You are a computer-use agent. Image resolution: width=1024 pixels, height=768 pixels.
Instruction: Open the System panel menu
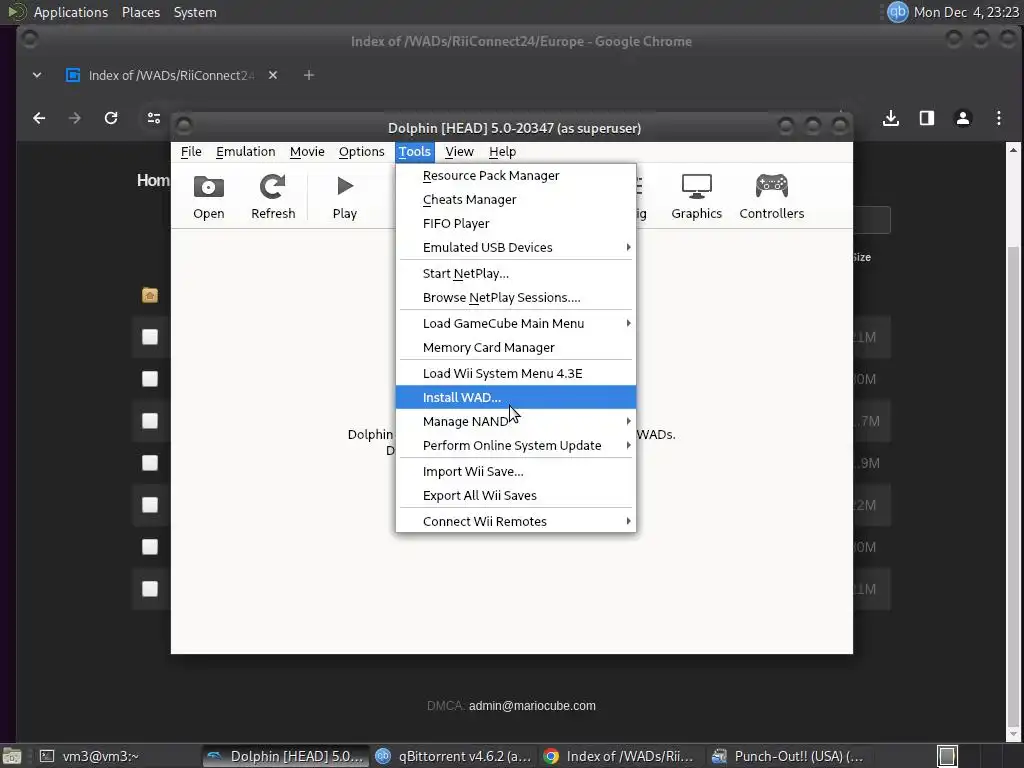pyautogui.click(x=195, y=12)
